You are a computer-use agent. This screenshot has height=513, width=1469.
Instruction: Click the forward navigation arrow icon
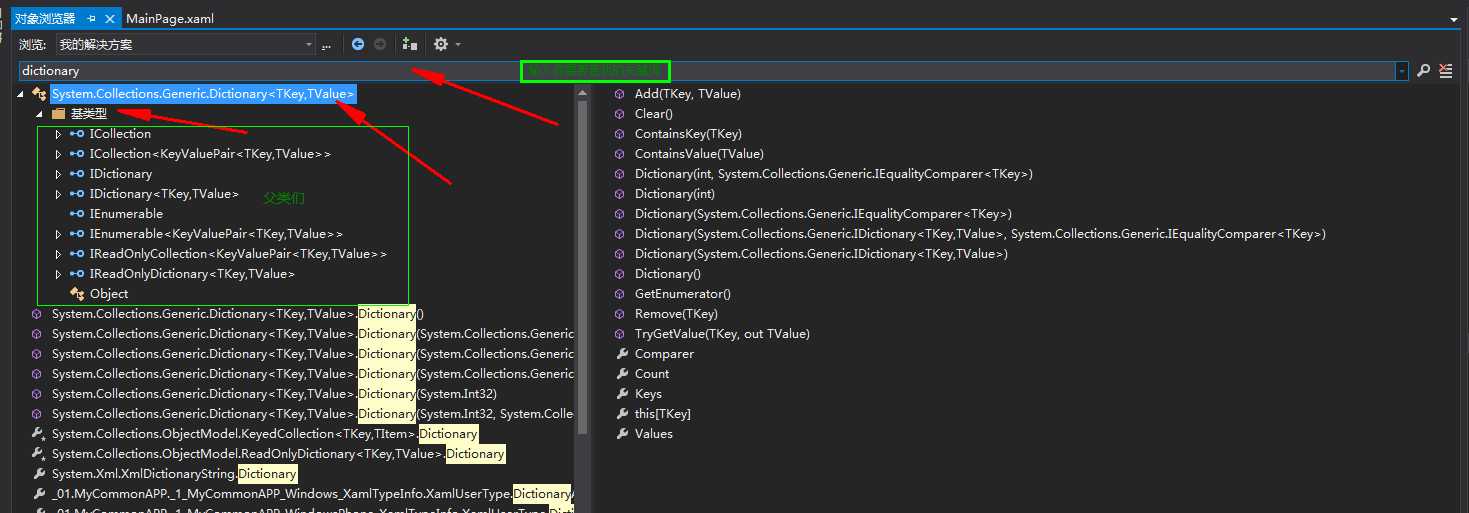coord(380,44)
